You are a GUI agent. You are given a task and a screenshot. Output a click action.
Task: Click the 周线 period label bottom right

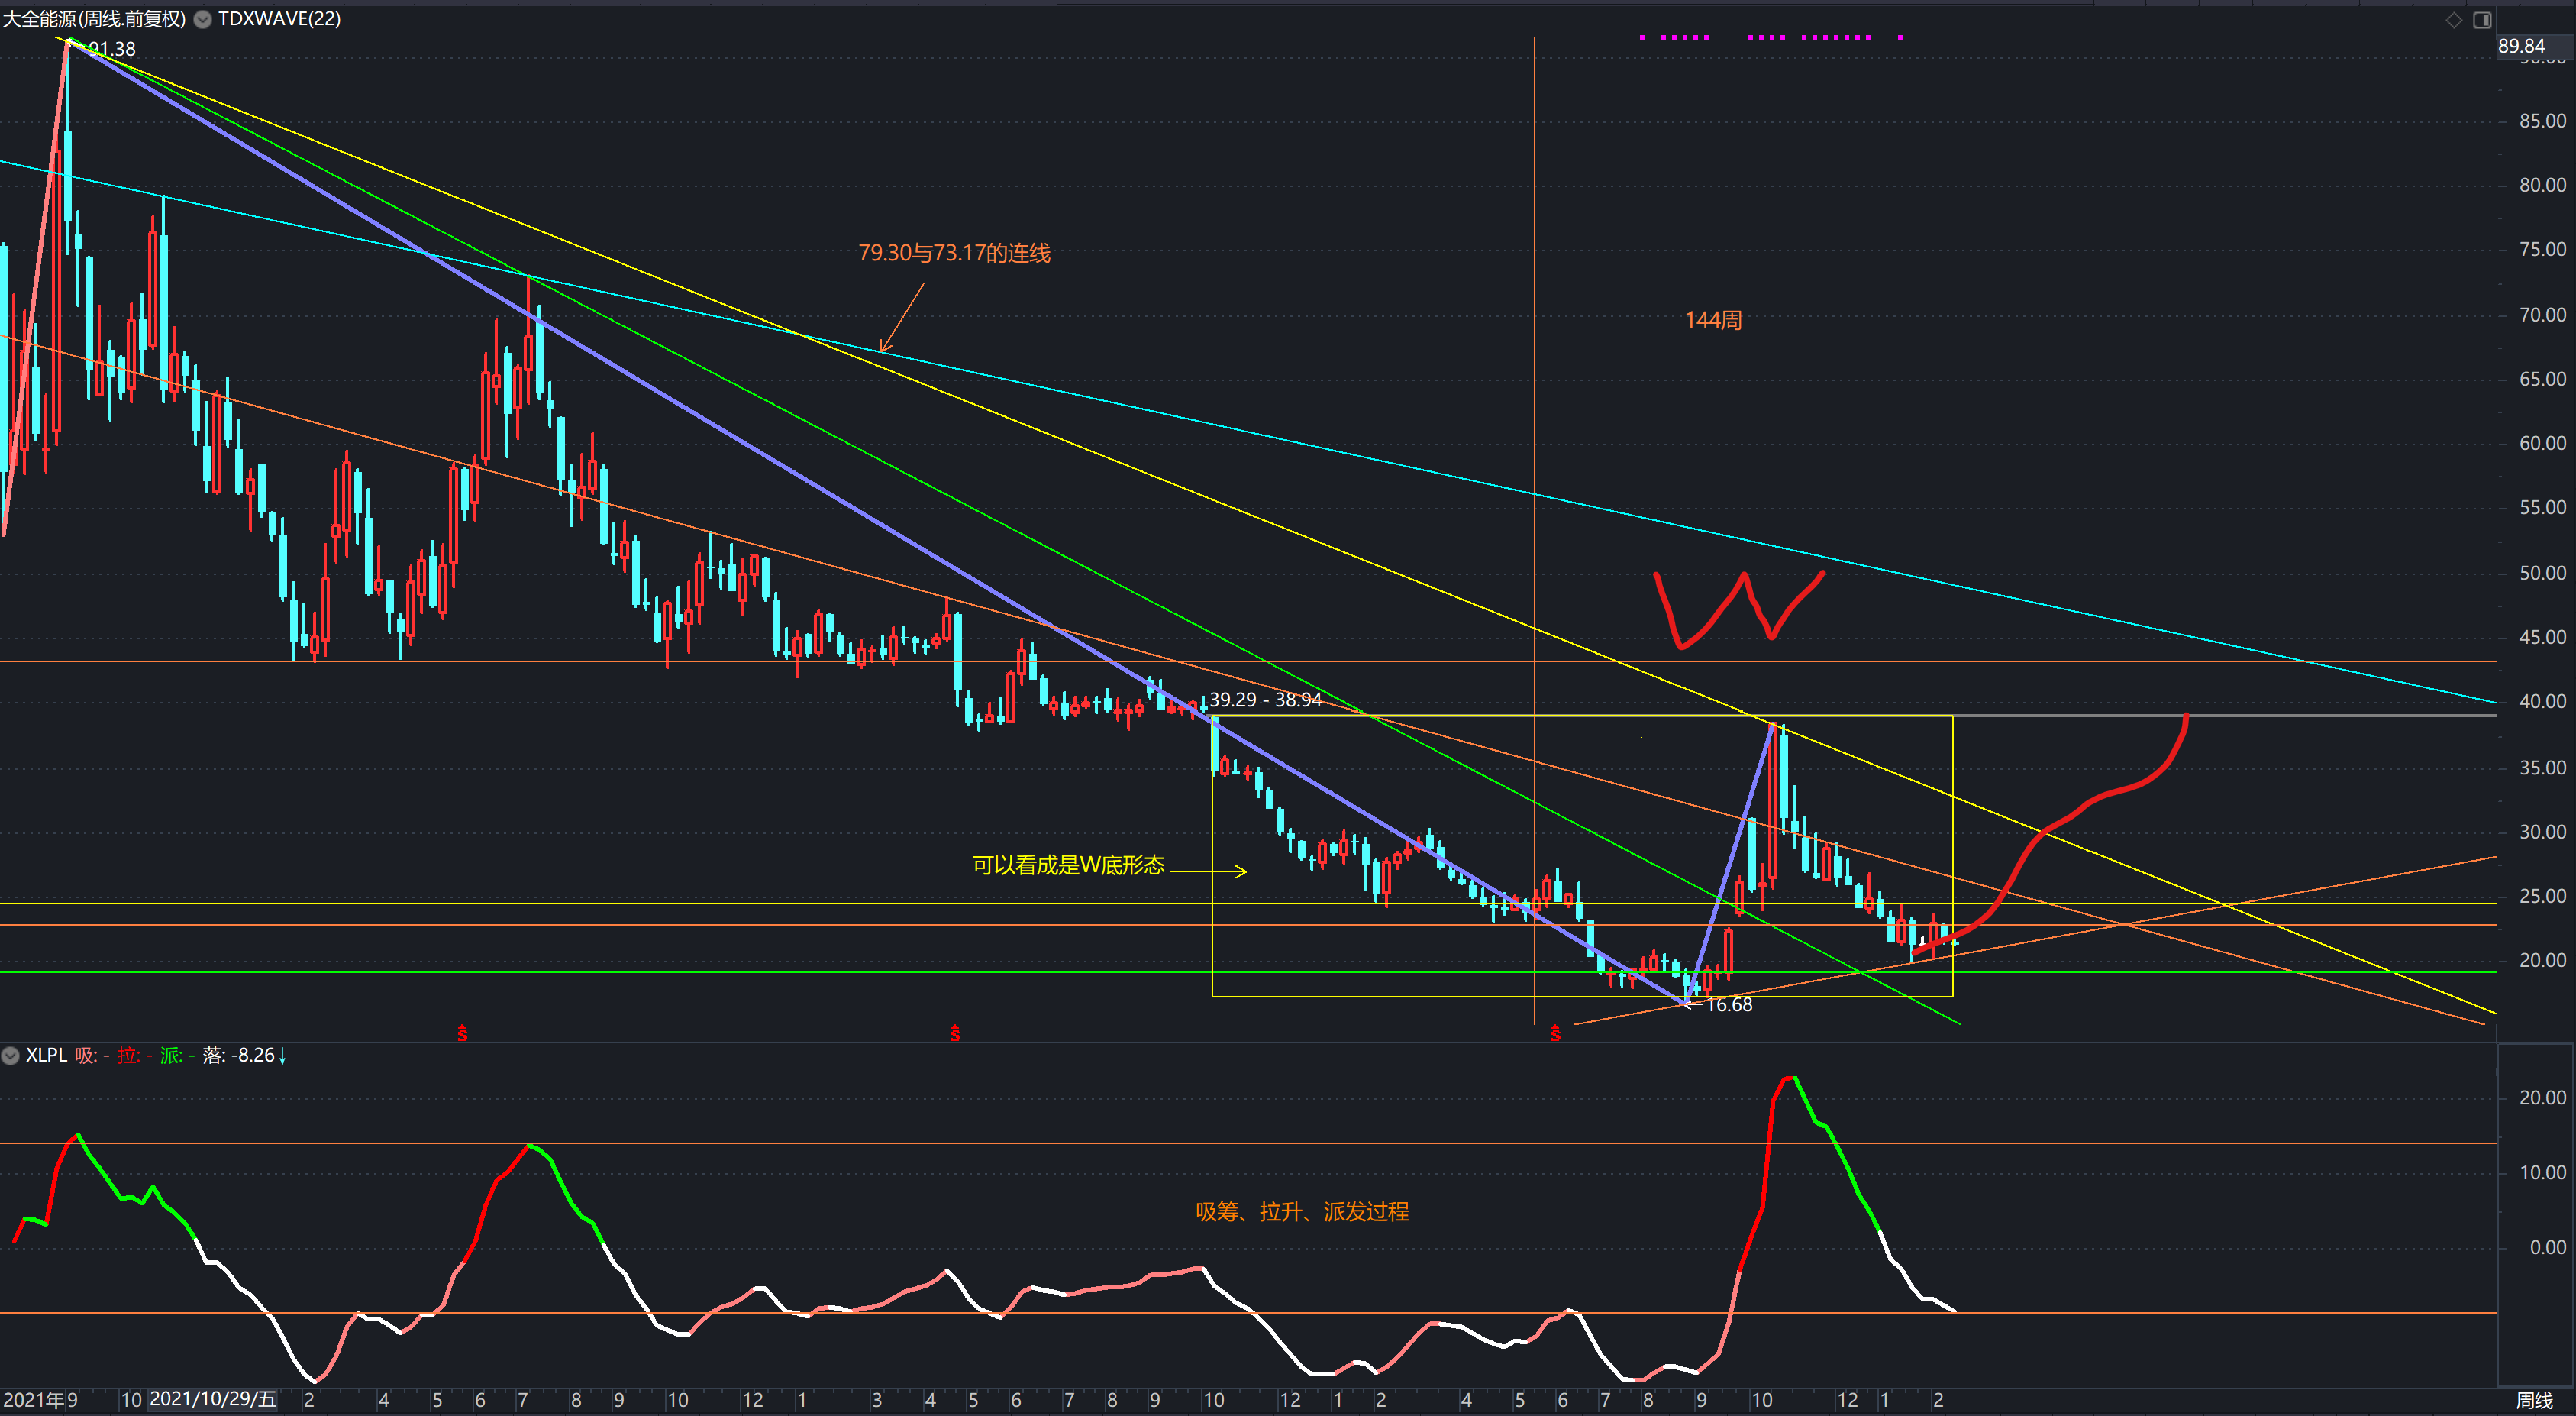pos(2534,1399)
